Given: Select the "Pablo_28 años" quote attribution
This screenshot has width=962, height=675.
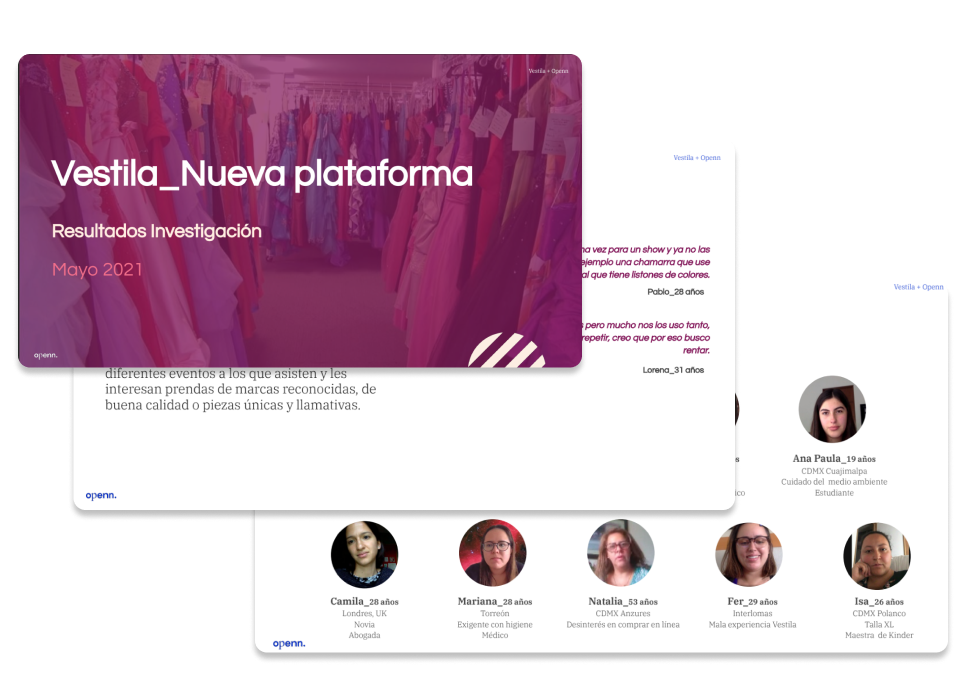Looking at the screenshot, I should point(675,292).
